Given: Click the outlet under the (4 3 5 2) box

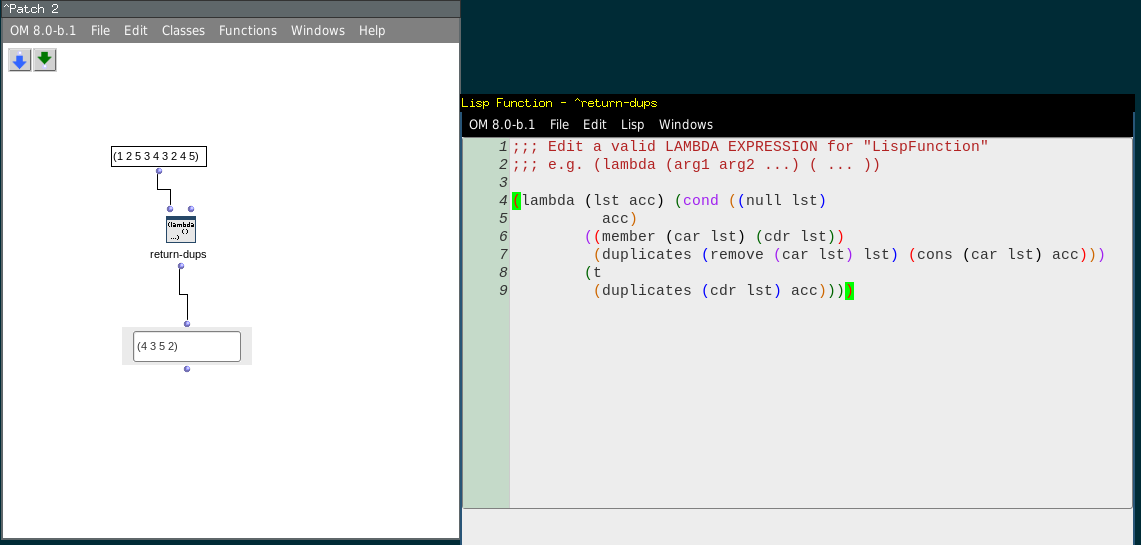Looking at the screenshot, I should 187,369.
